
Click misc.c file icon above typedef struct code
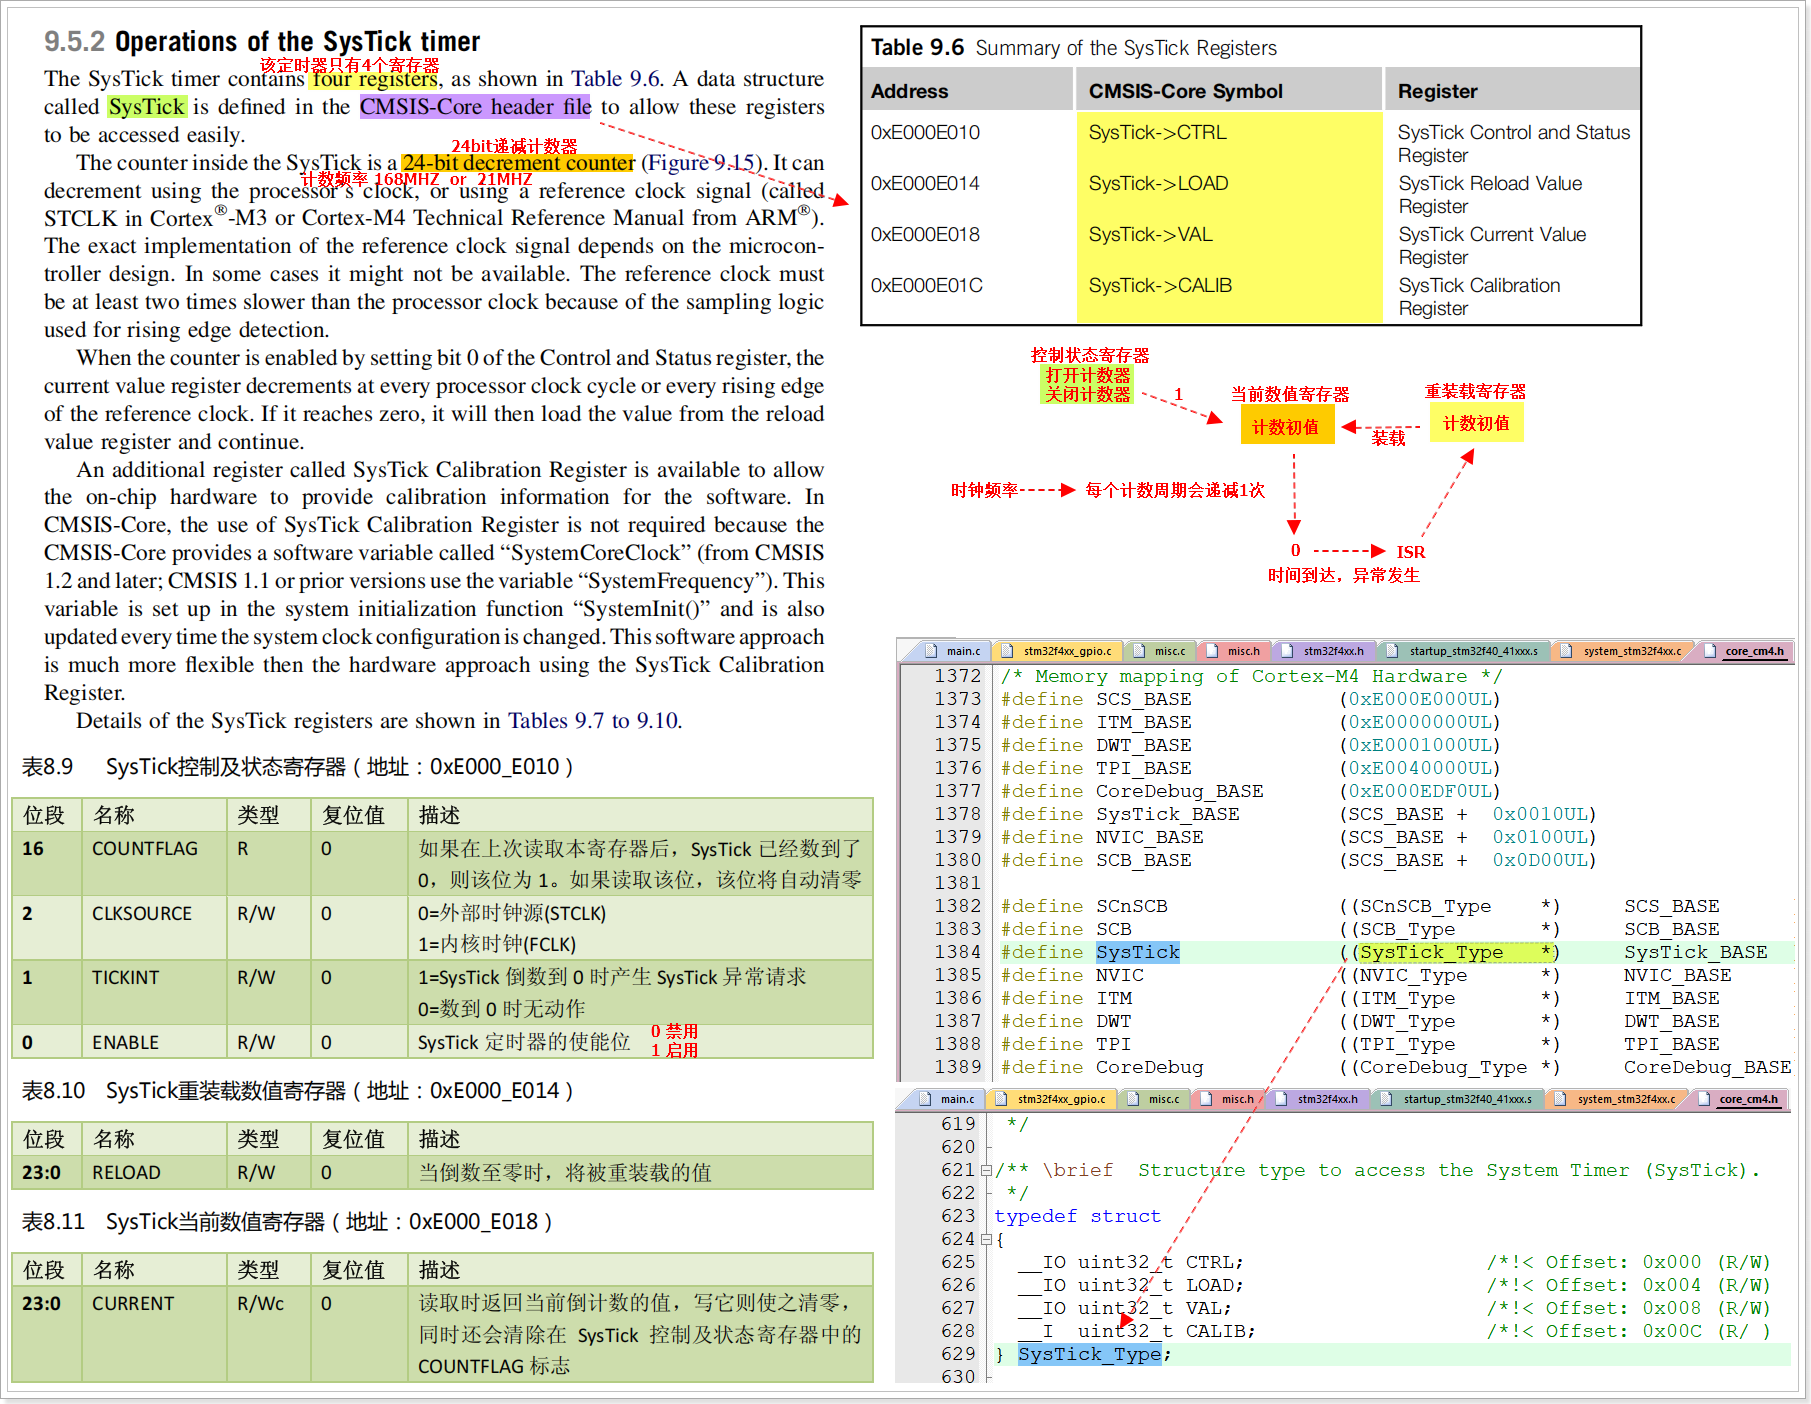coord(1131,1099)
